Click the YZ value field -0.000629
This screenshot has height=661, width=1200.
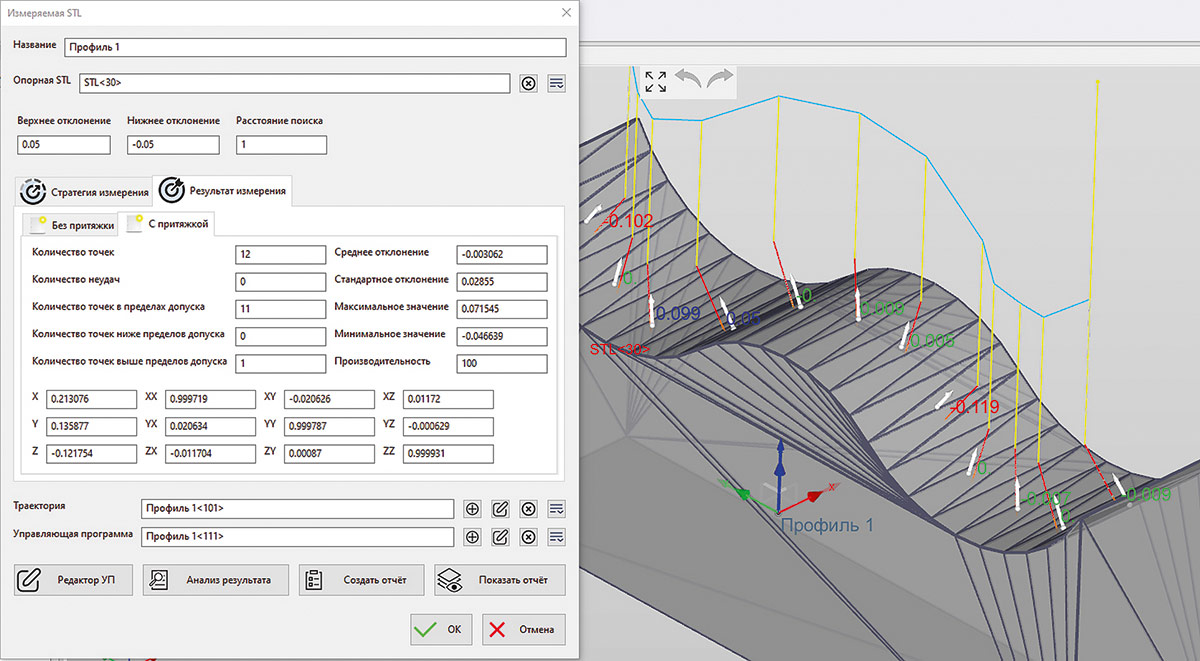448,426
